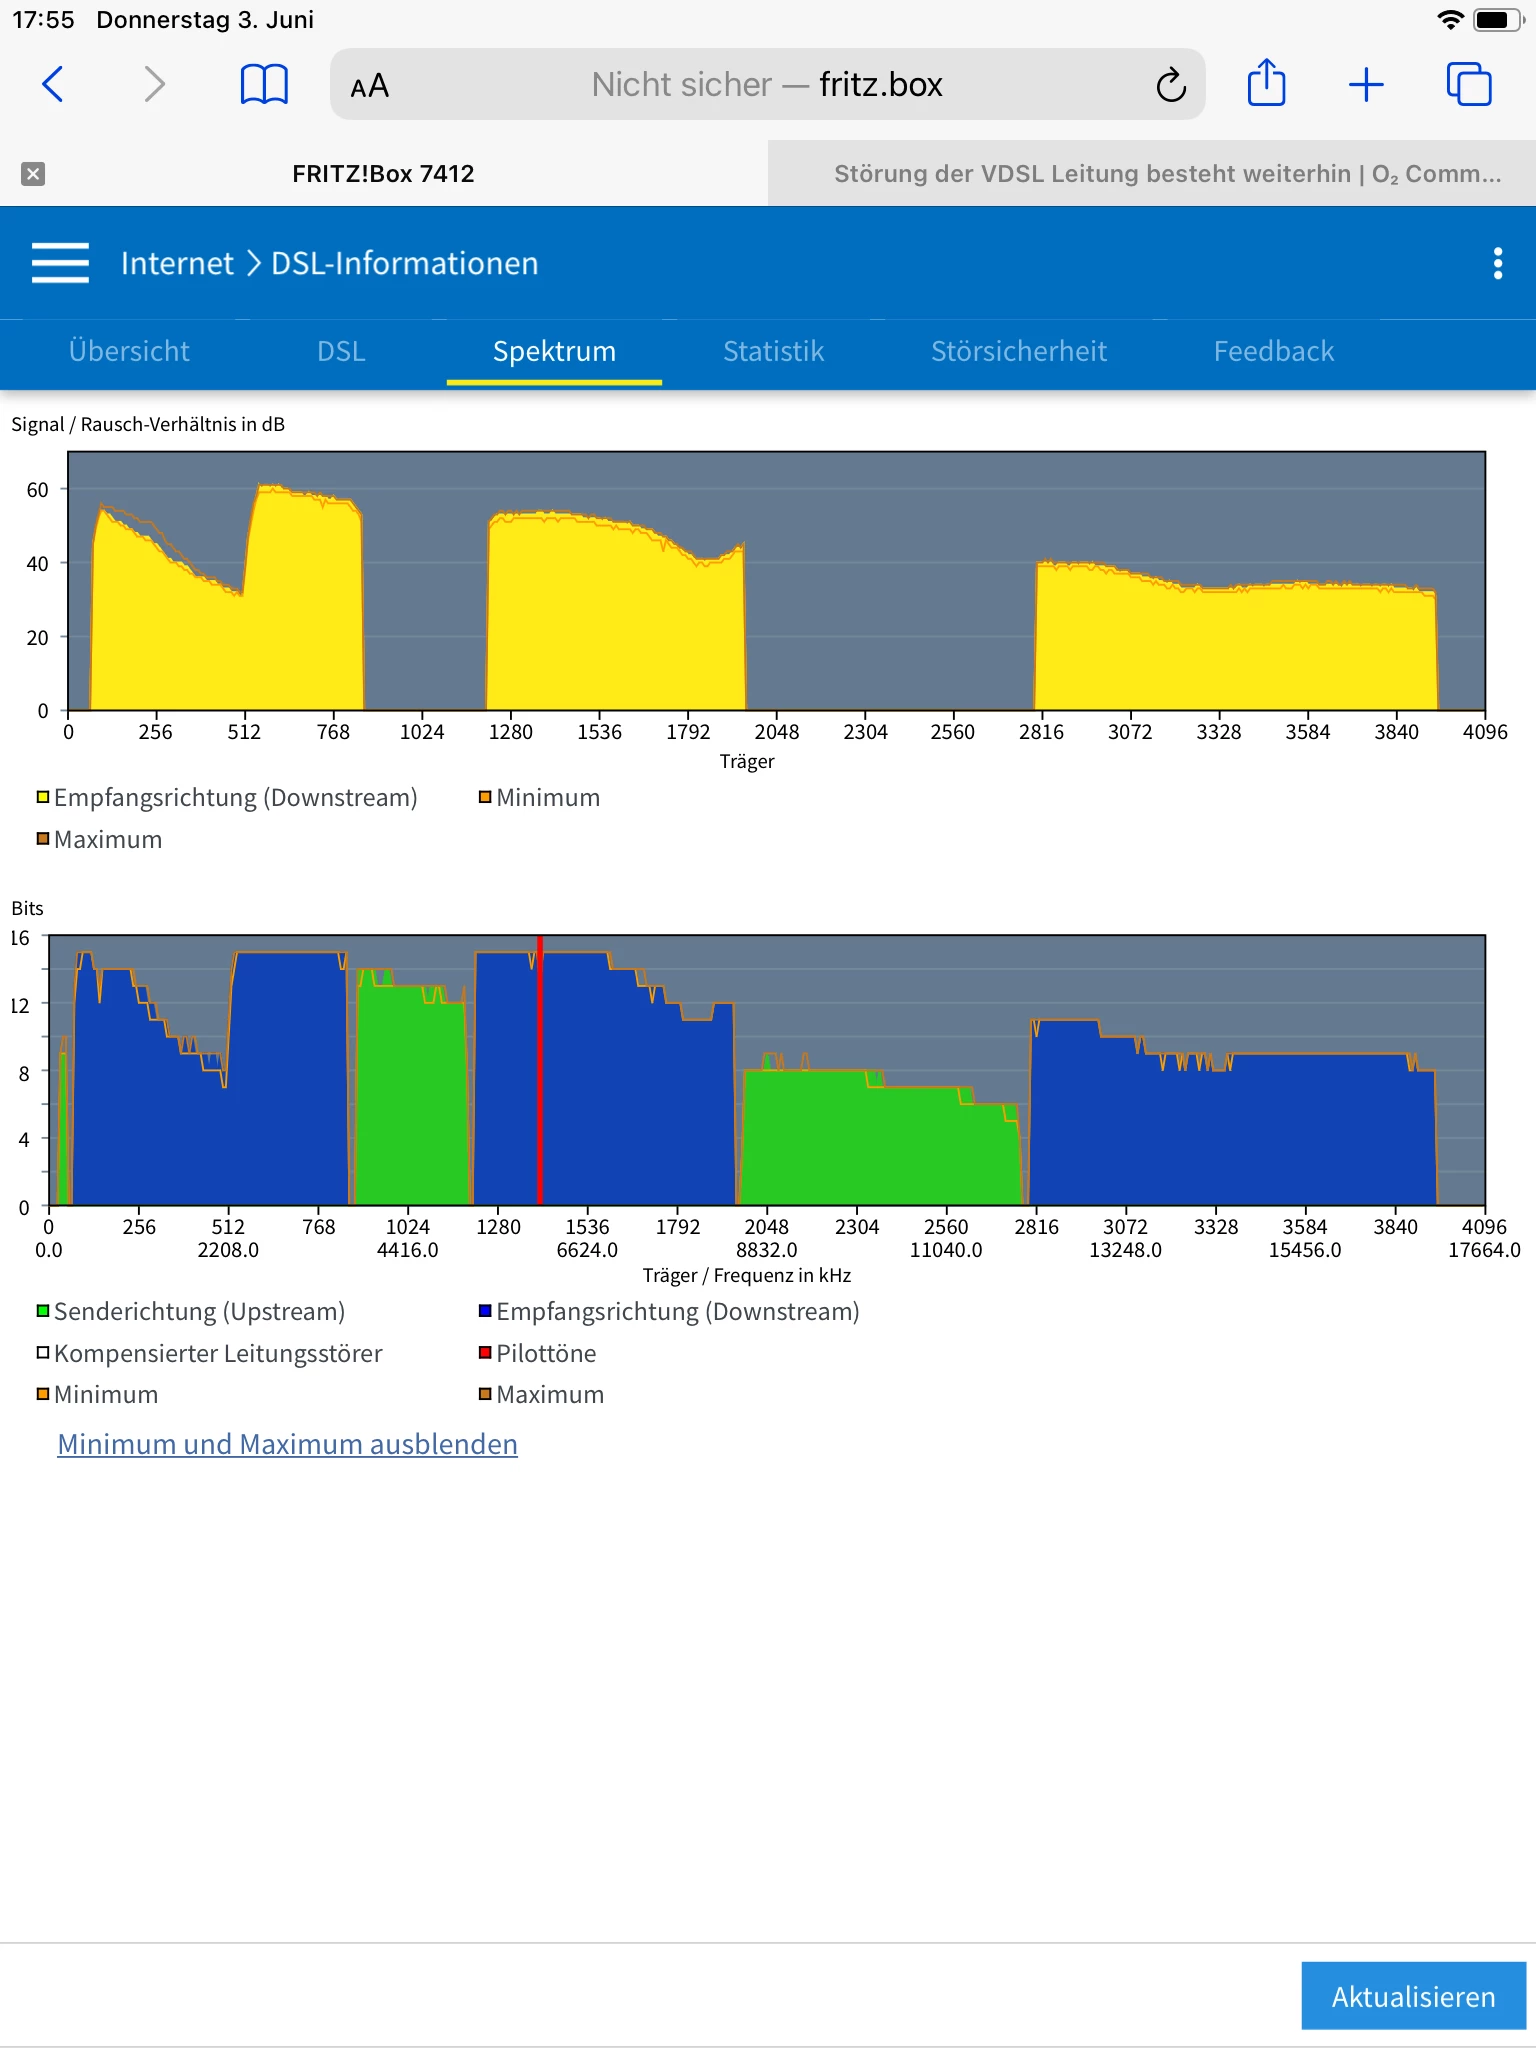Click Minimum und Maximum ausblenden link

pos(288,1444)
